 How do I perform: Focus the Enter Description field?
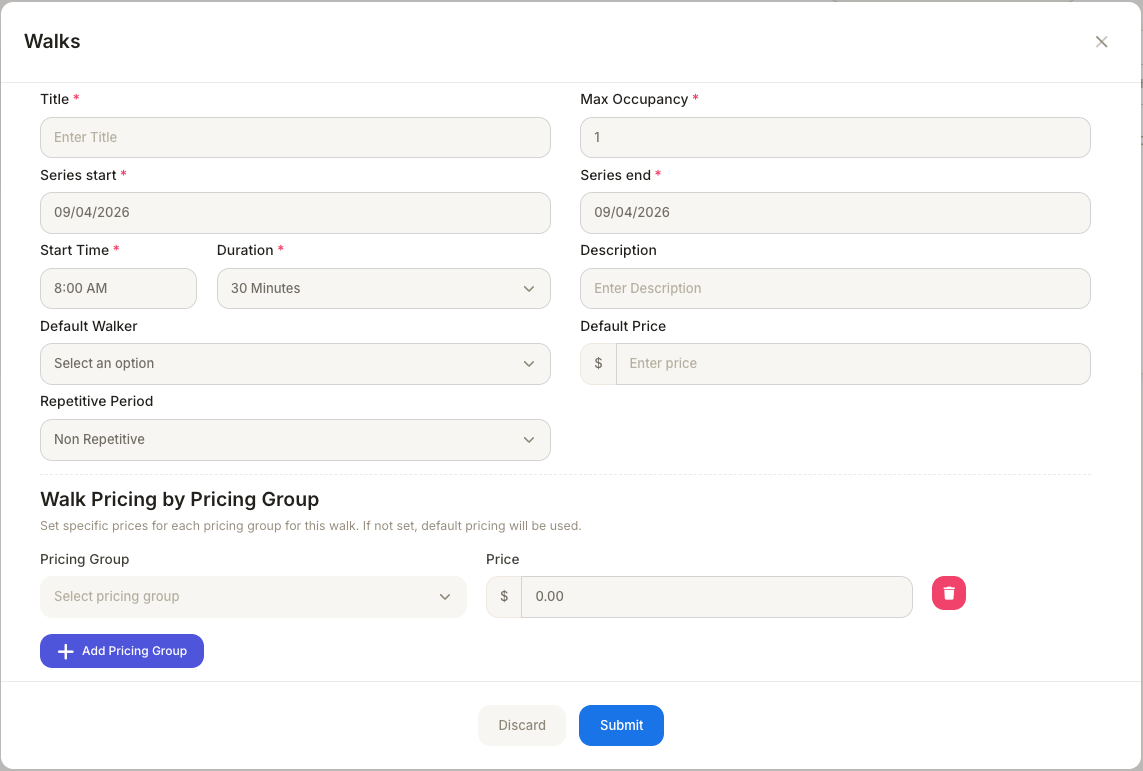click(835, 289)
